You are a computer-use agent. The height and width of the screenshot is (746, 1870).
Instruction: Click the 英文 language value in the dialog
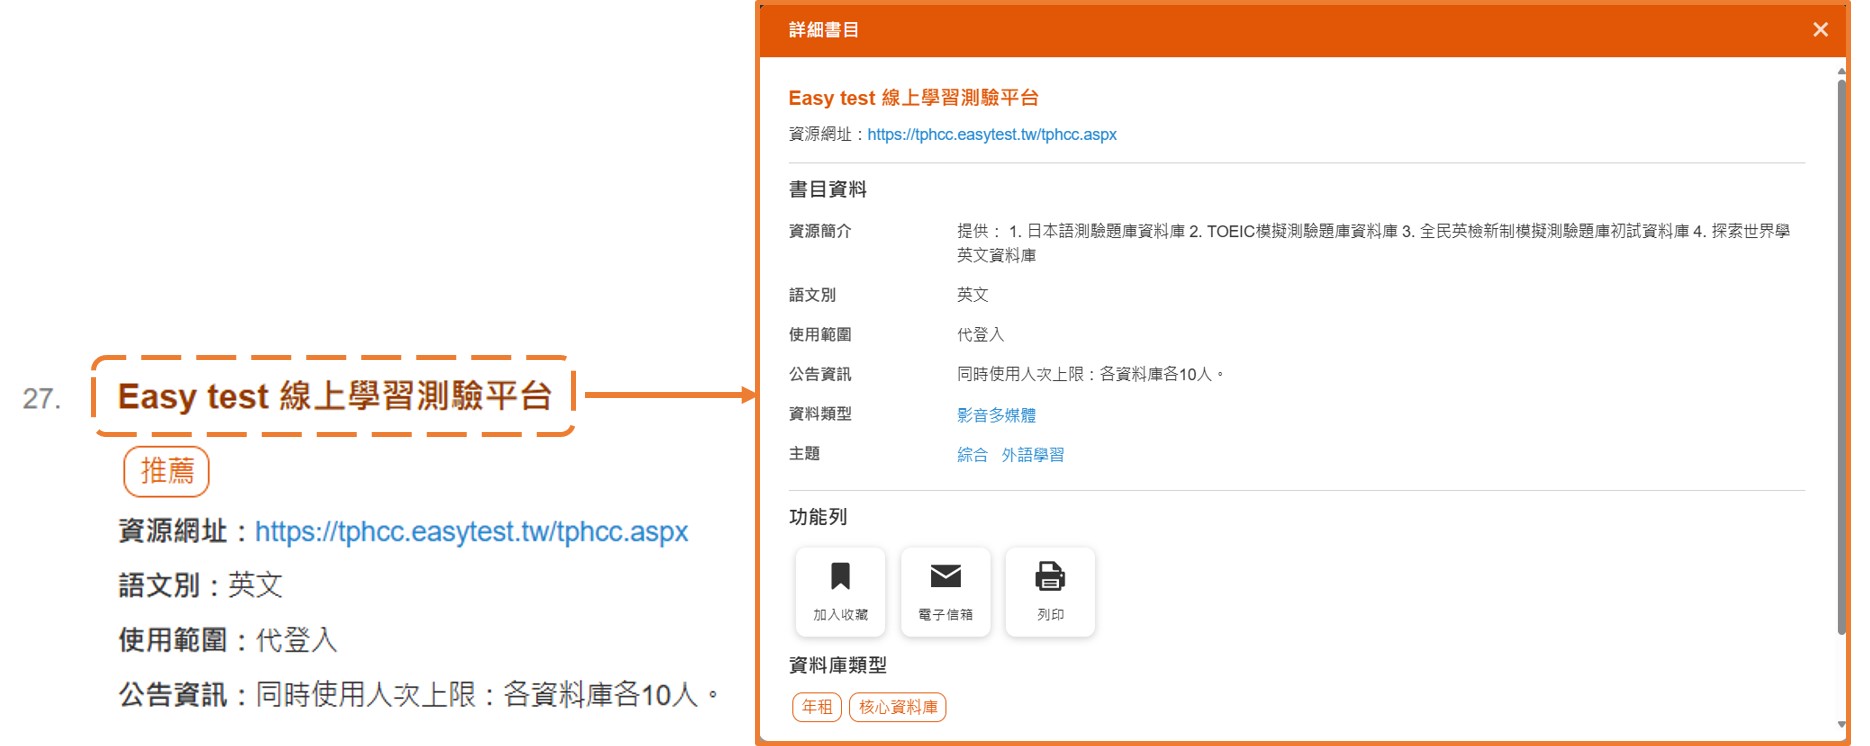(x=972, y=295)
